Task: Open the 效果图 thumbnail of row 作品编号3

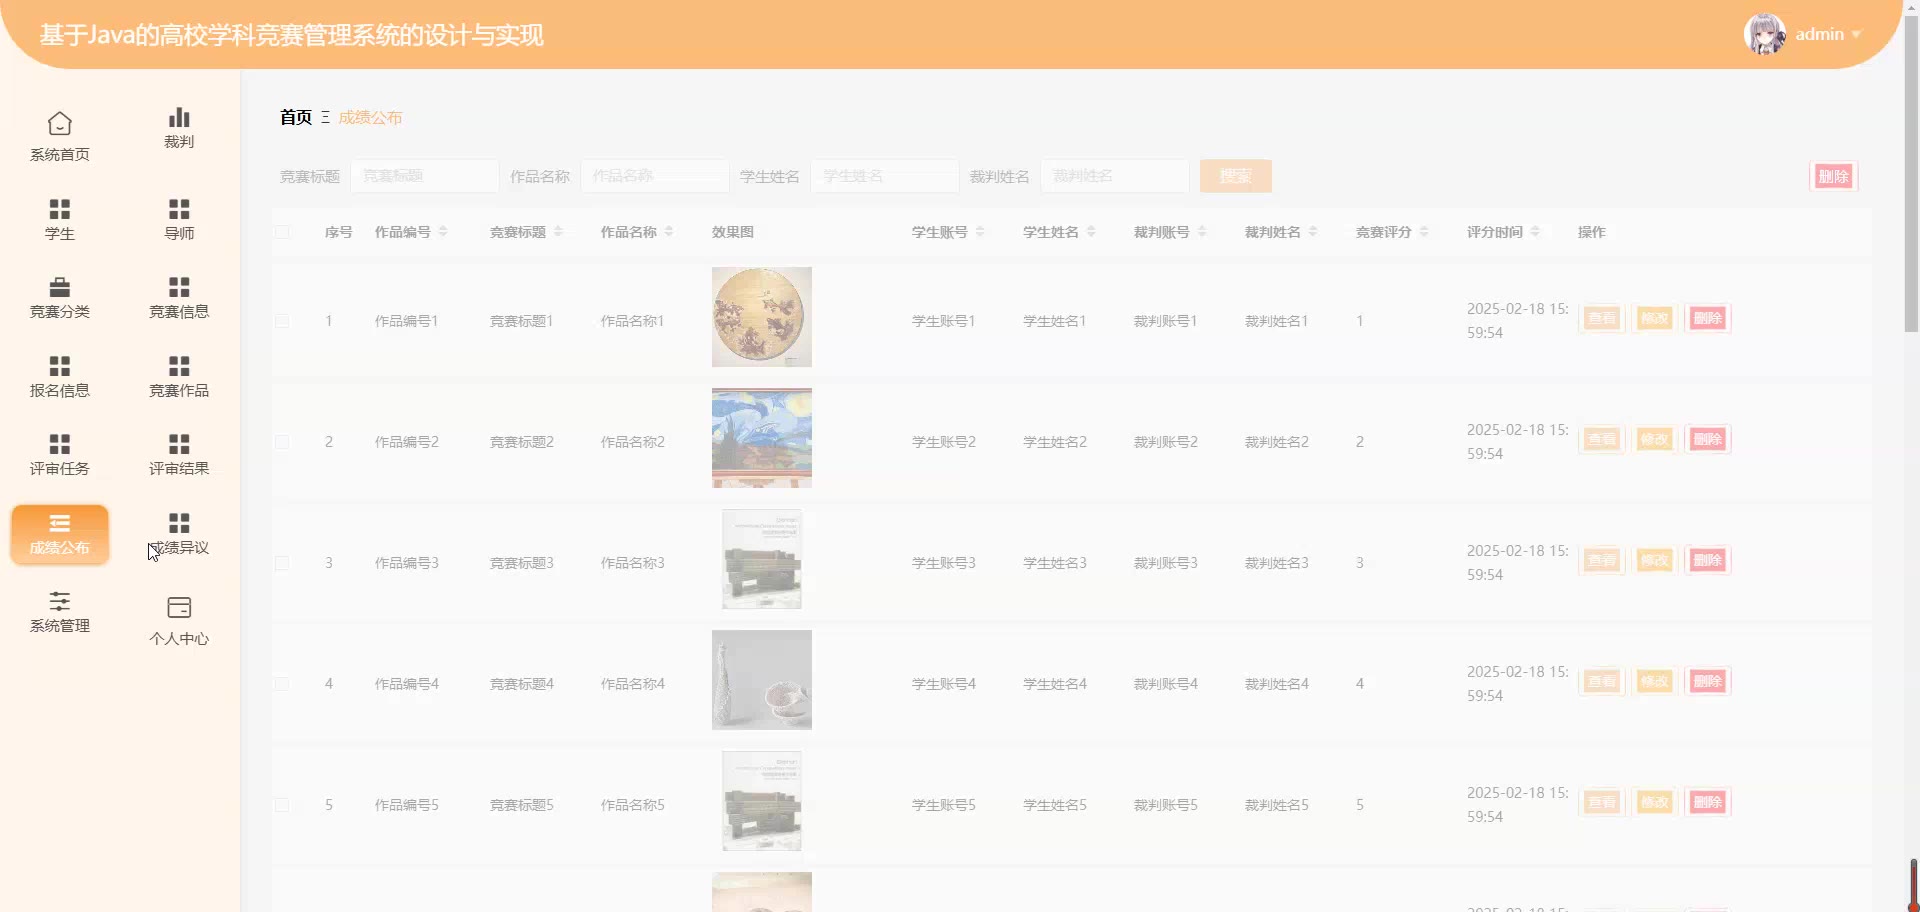Action: pyautogui.click(x=762, y=559)
